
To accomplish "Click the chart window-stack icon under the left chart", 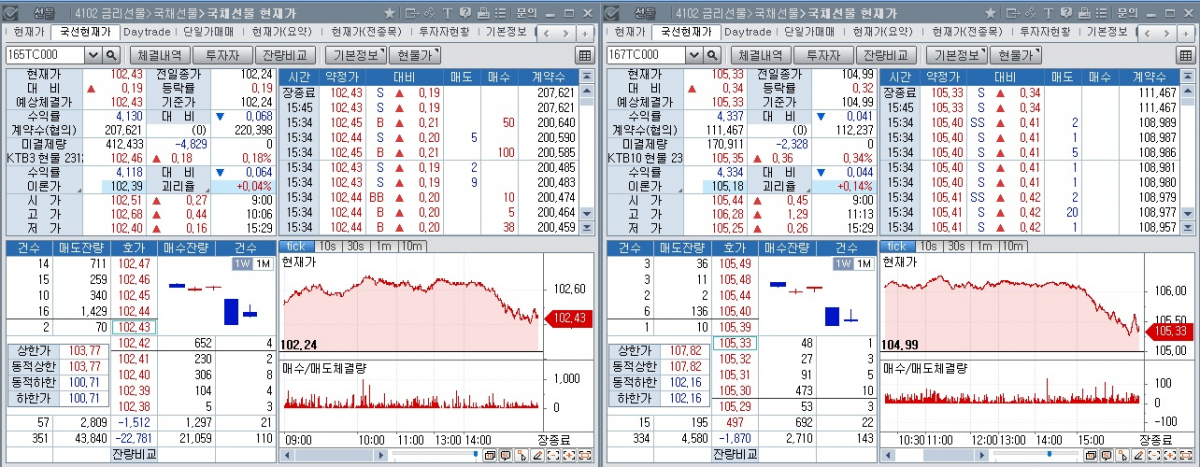I will pyautogui.click(x=490, y=456).
